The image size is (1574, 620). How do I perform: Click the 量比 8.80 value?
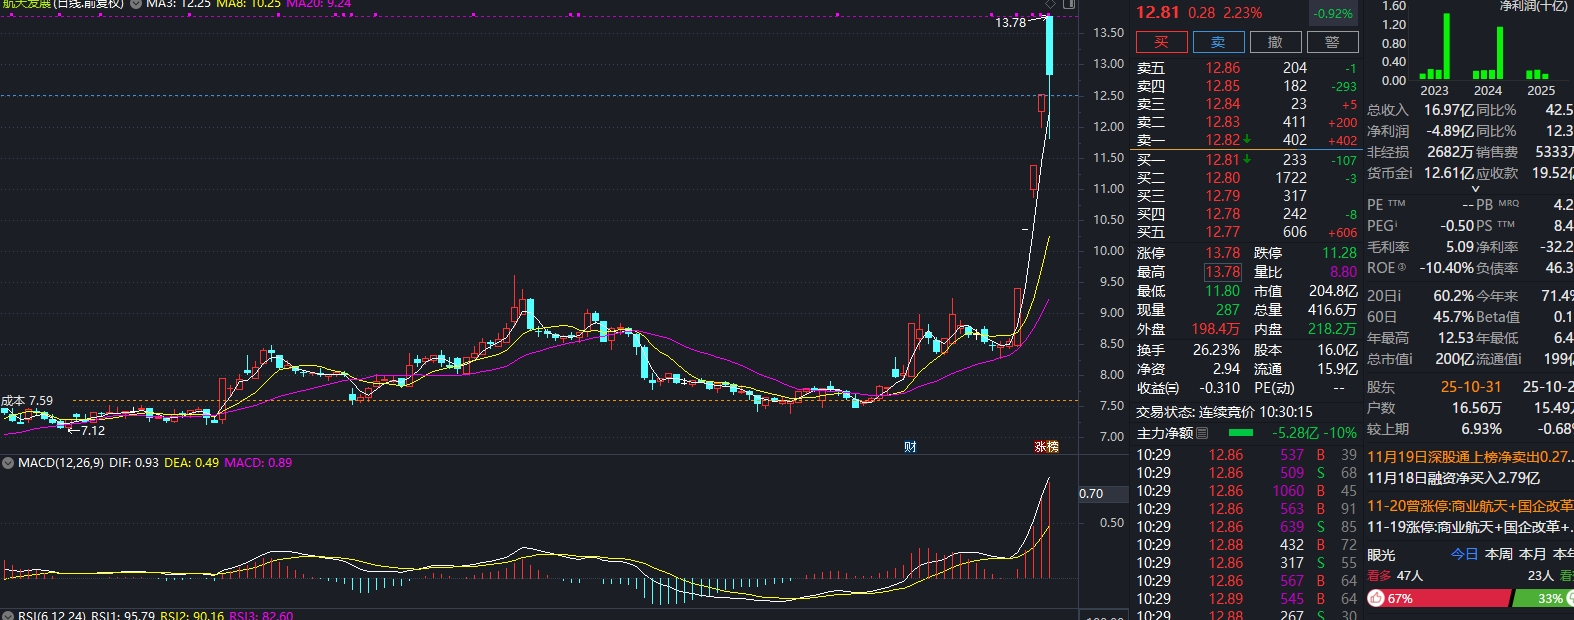tap(1343, 272)
